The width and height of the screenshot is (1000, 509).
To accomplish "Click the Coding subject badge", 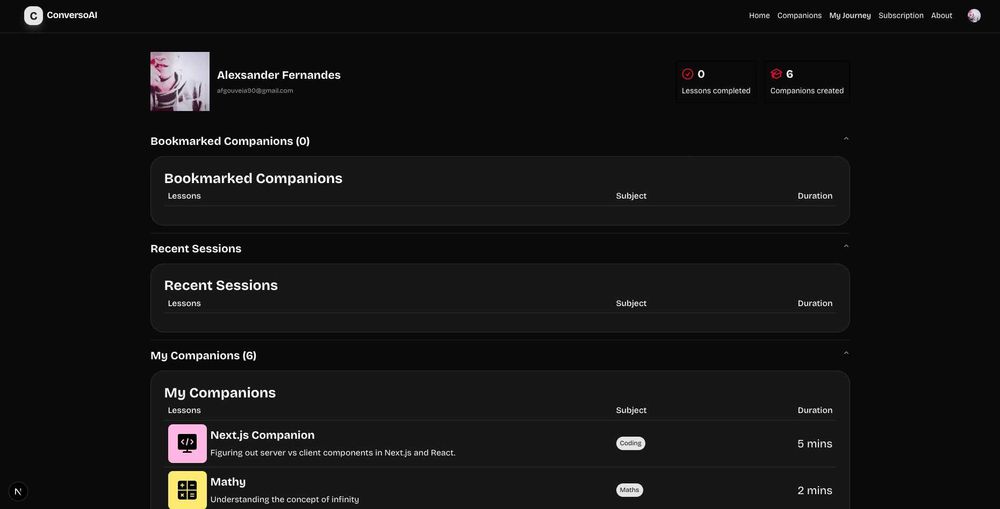I will coord(630,443).
